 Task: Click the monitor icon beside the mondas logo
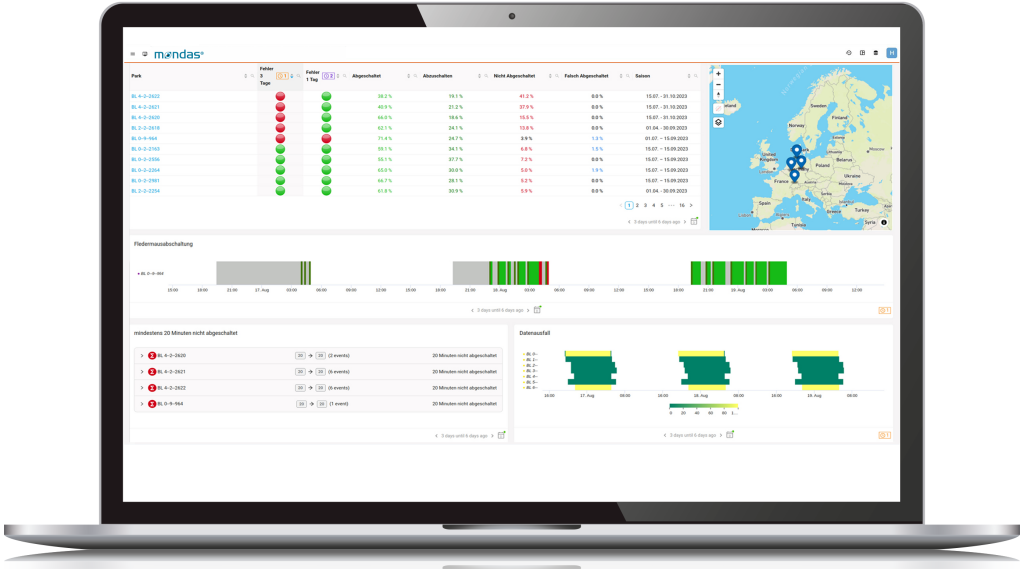145,54
